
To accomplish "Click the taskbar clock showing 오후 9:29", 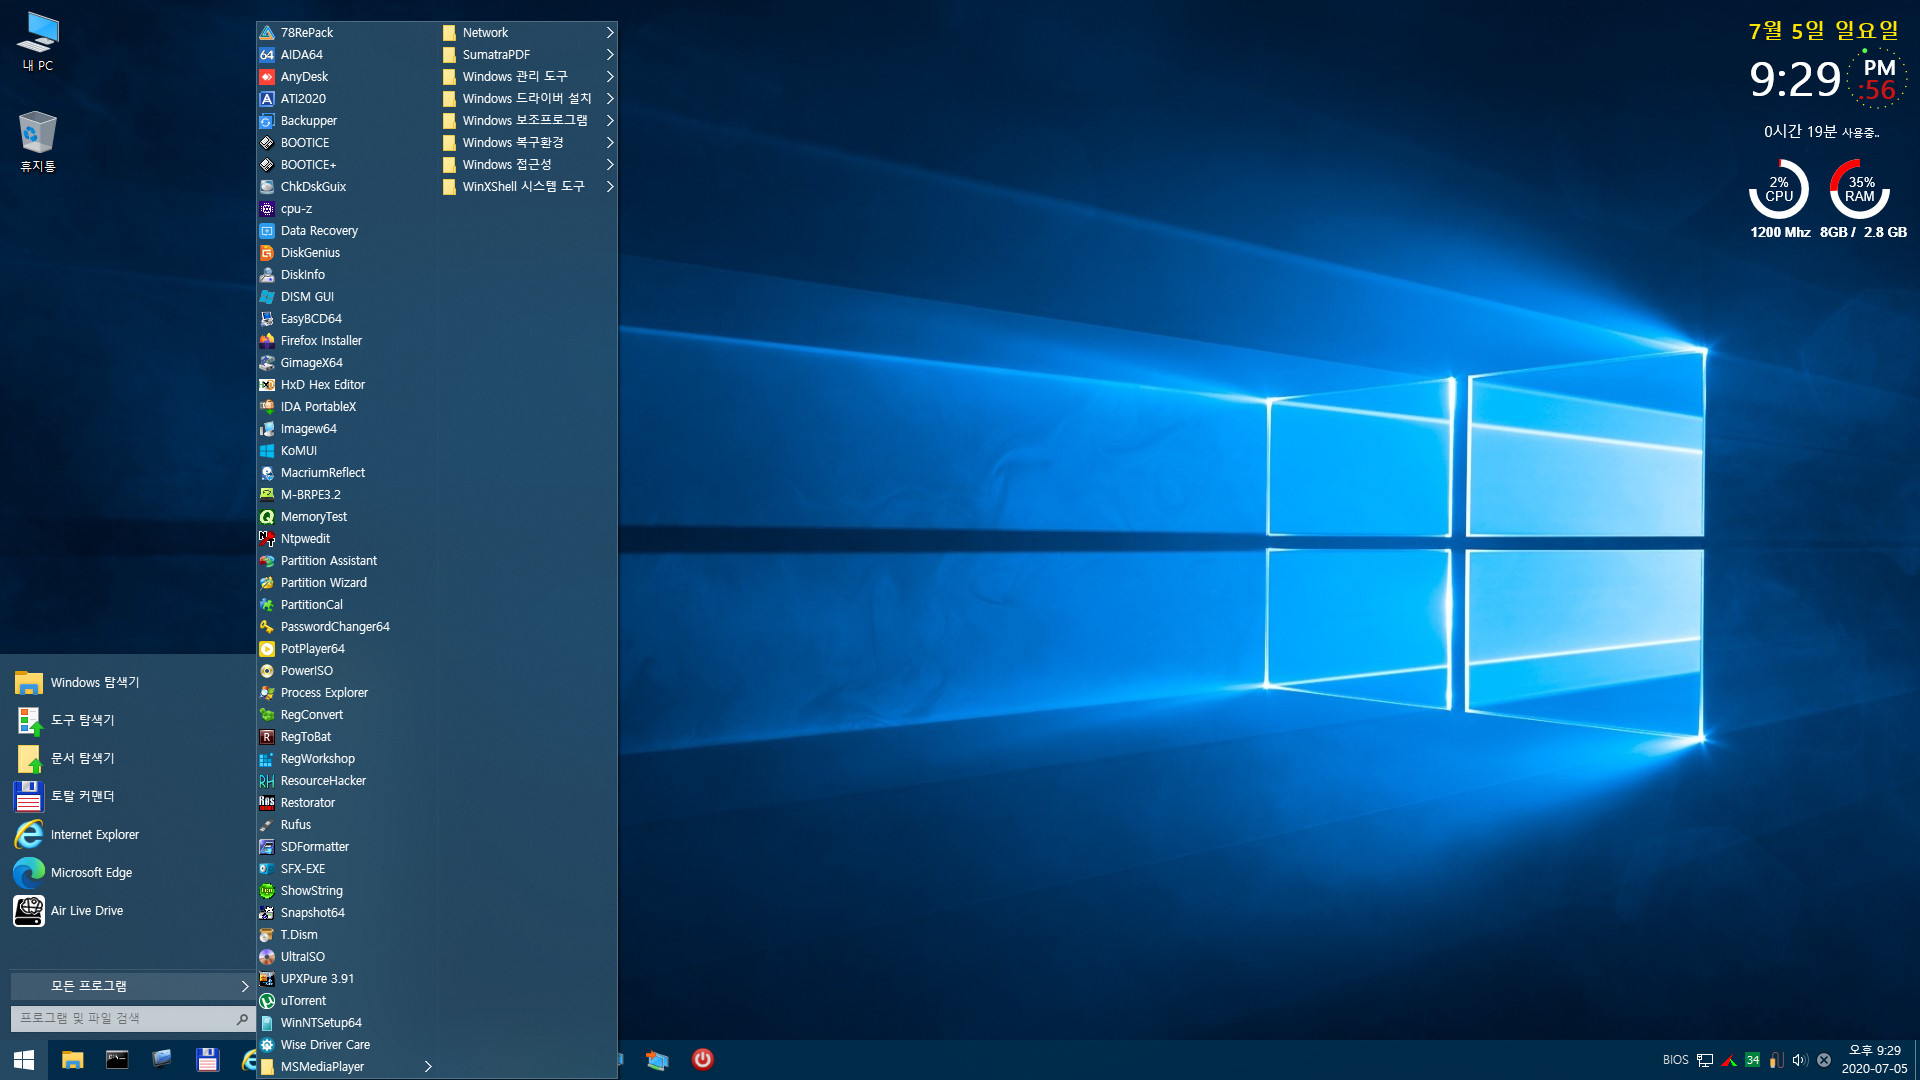I will (1874, 1060).
